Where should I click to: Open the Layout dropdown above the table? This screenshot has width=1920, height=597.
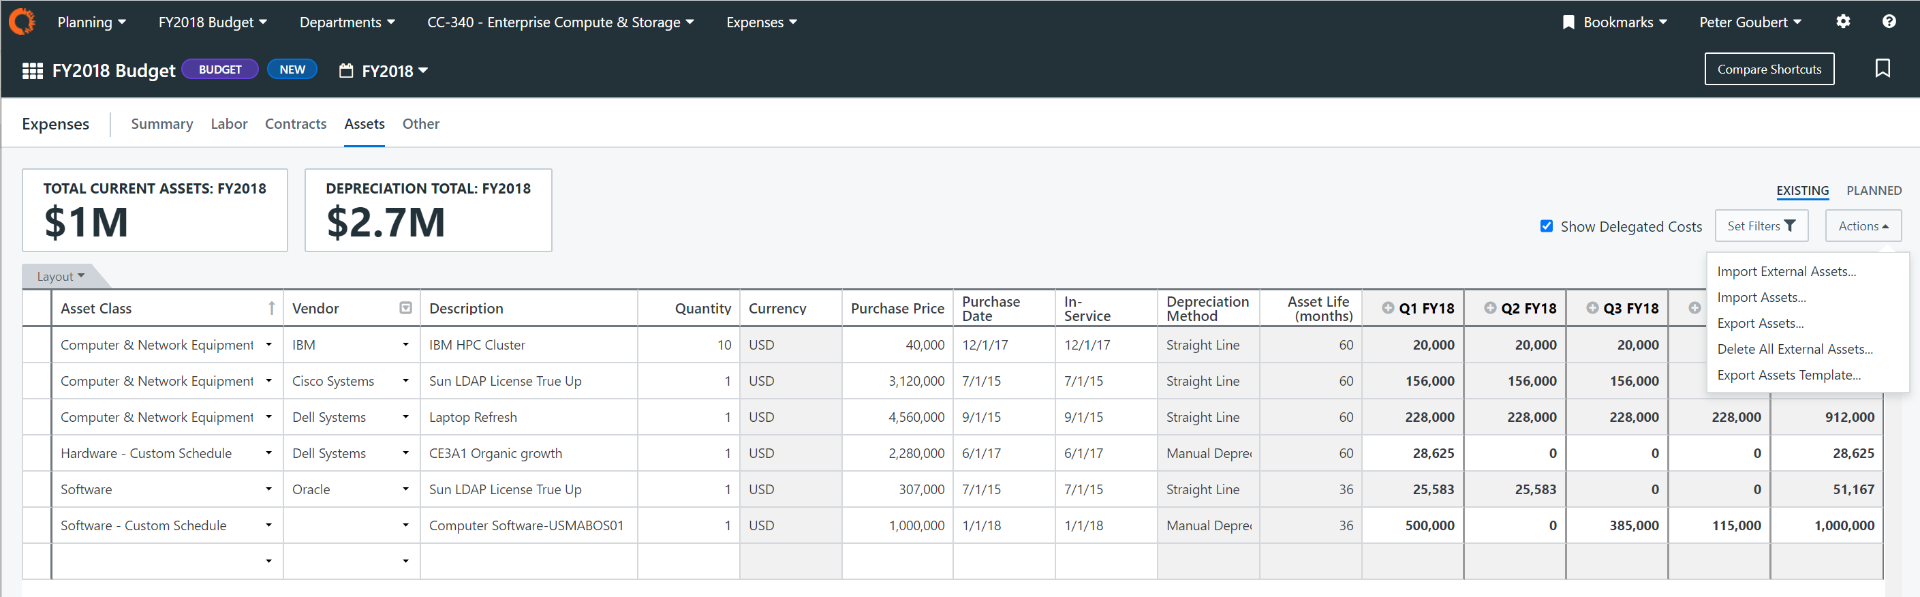point(61,277)
